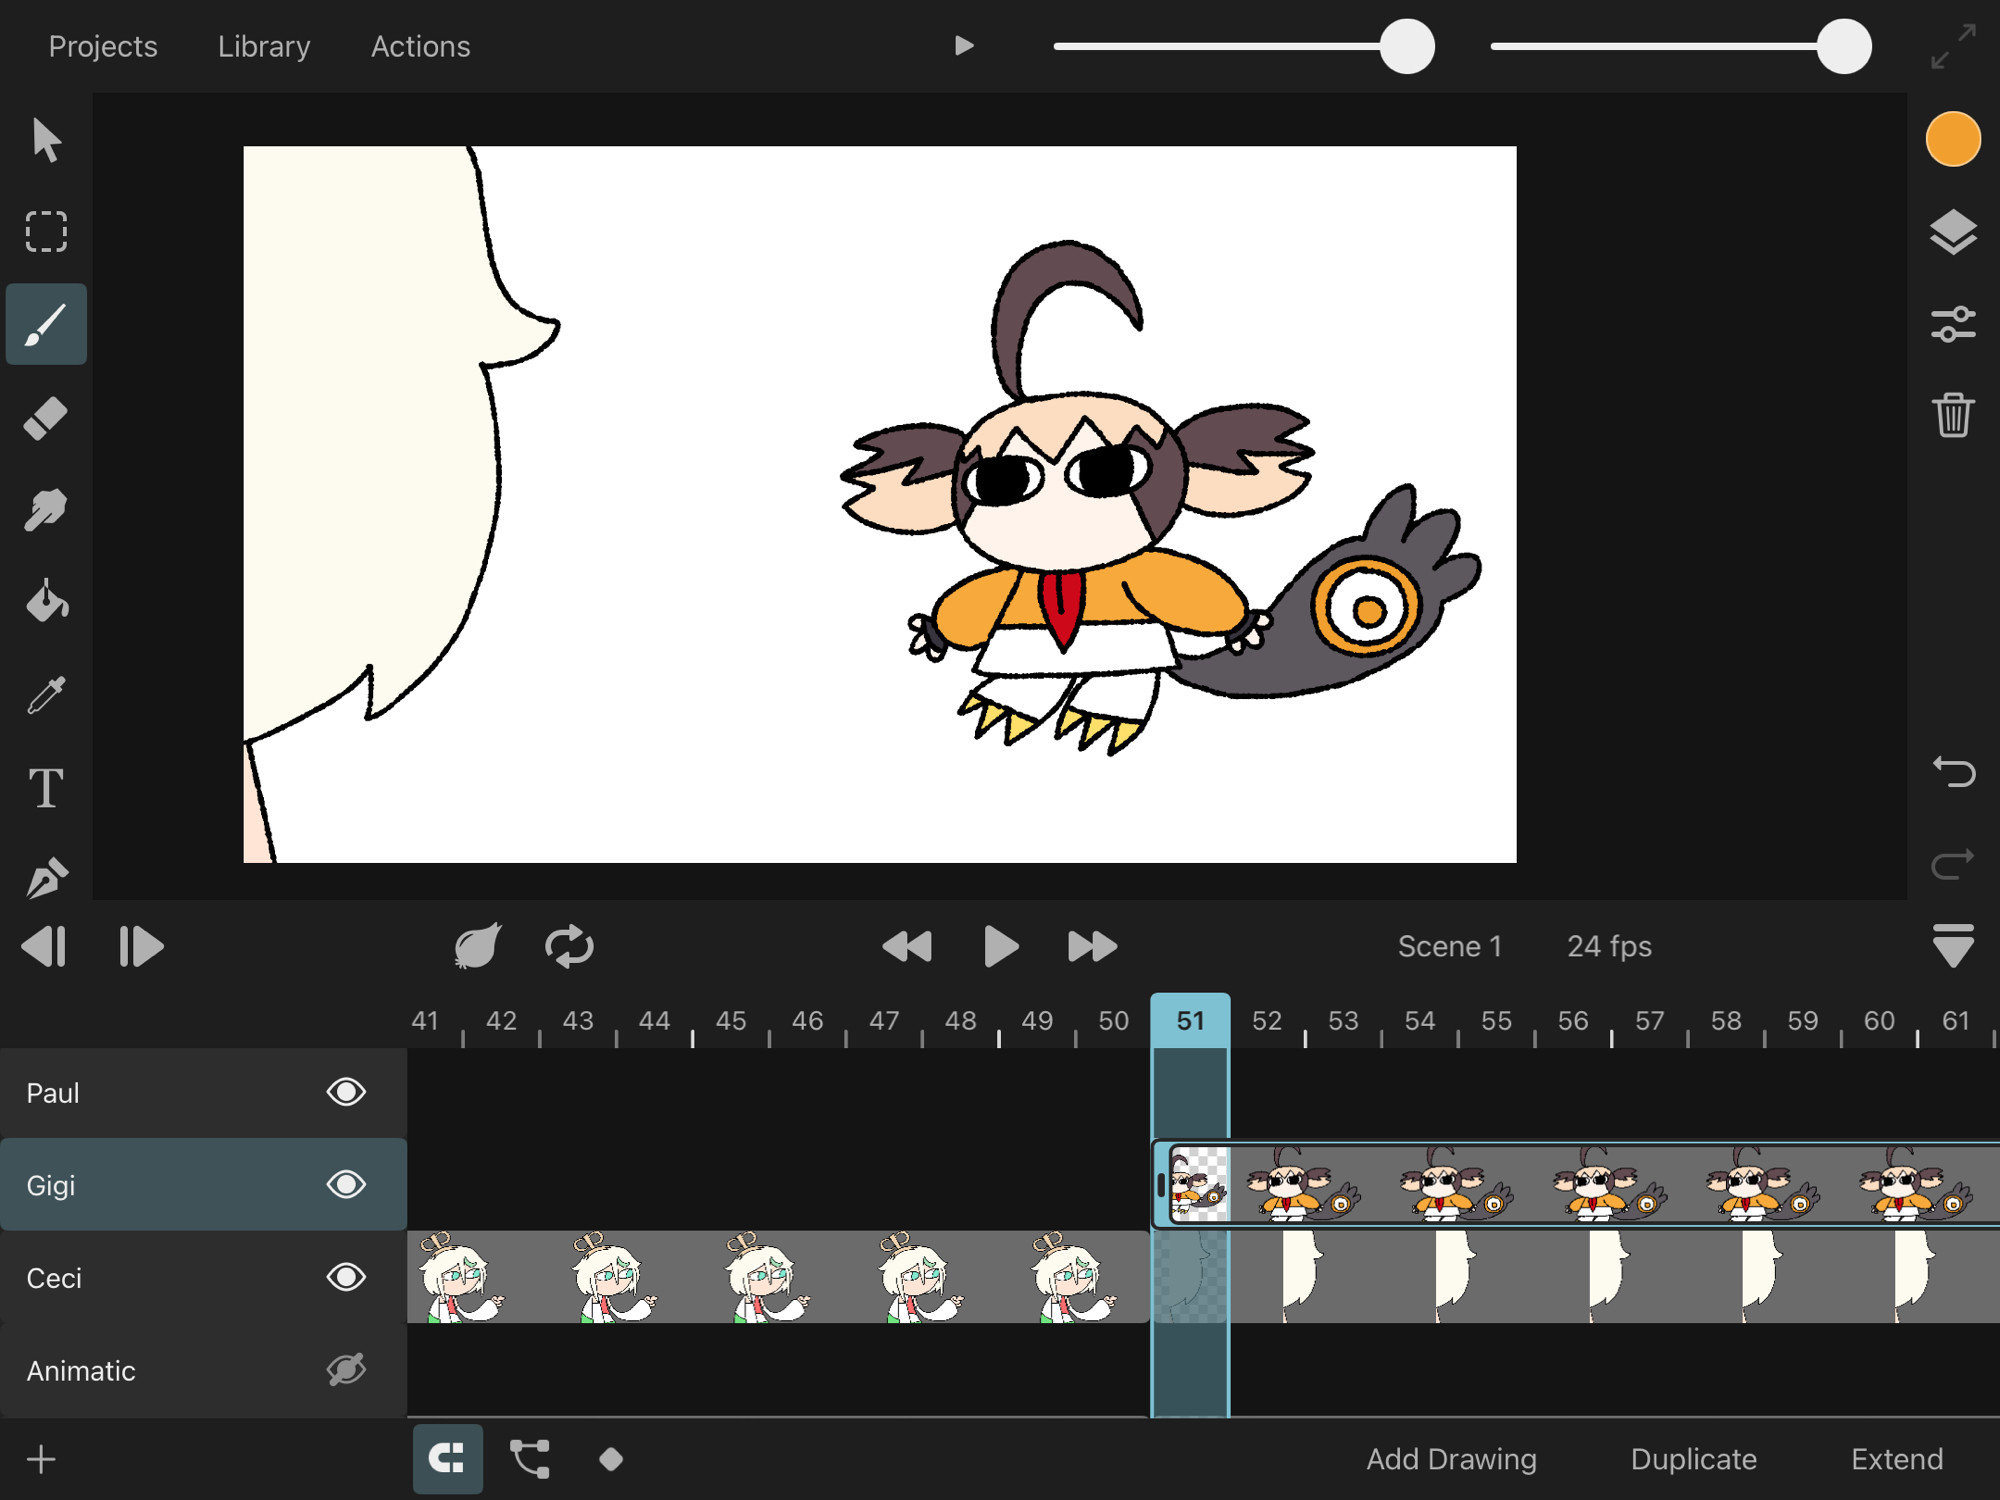Show the hidden Animatic layer
Viewport: 2000px width, 1500px height.
pyautogui.click(x=346, y=1369)
